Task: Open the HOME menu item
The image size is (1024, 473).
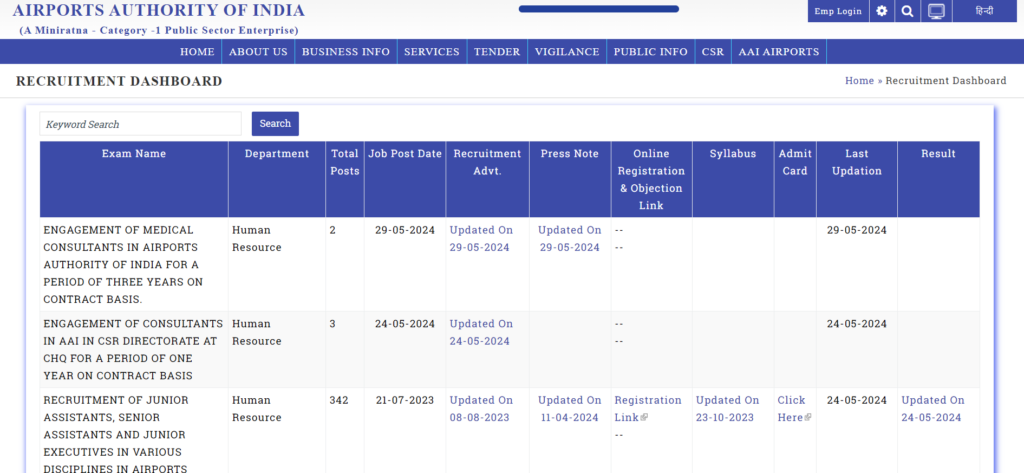Action: tap(197, 52)
